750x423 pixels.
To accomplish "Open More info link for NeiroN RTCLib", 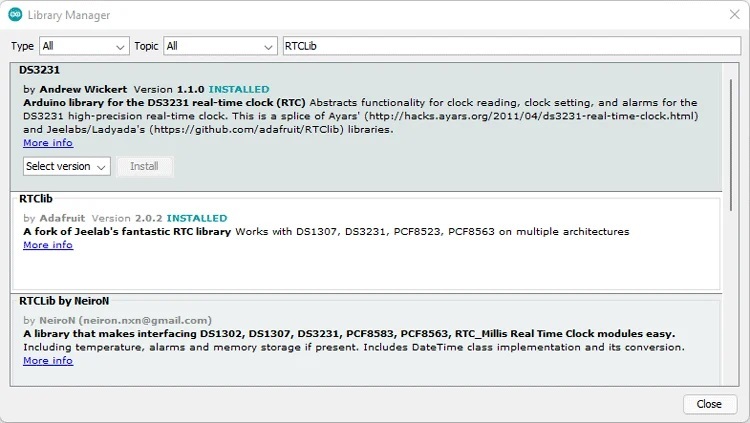I will tap(48, 360).
